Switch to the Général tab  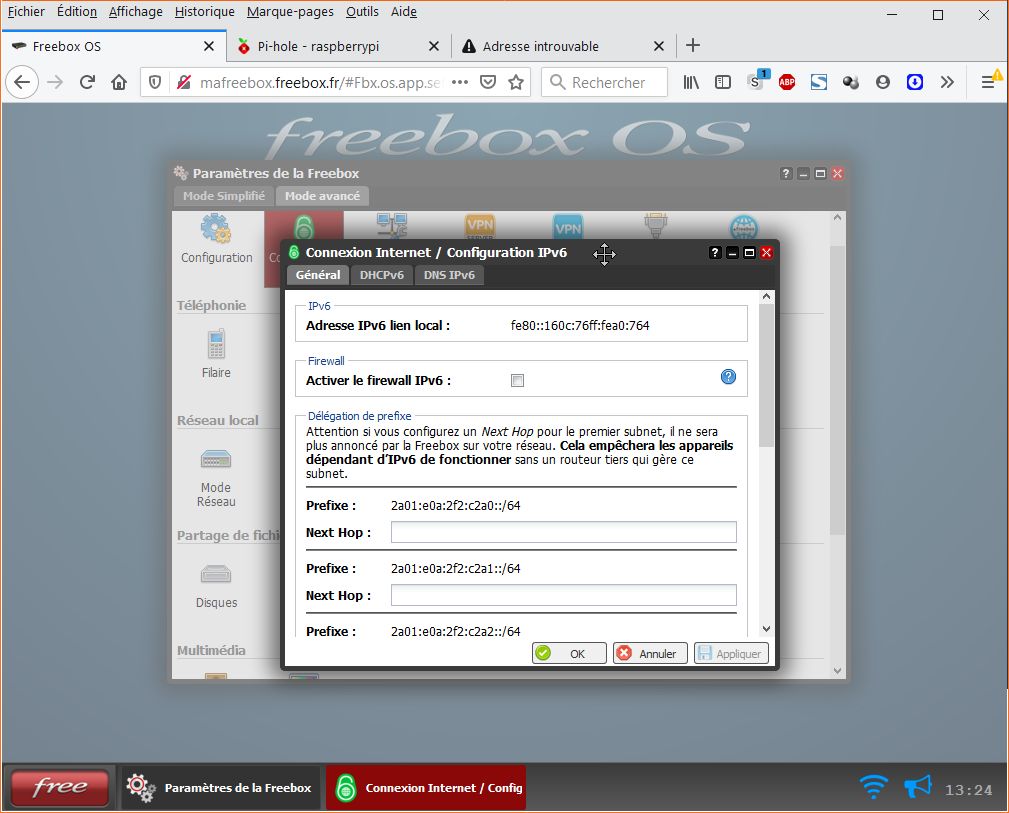pyautogui.click(x=318, y=275)
